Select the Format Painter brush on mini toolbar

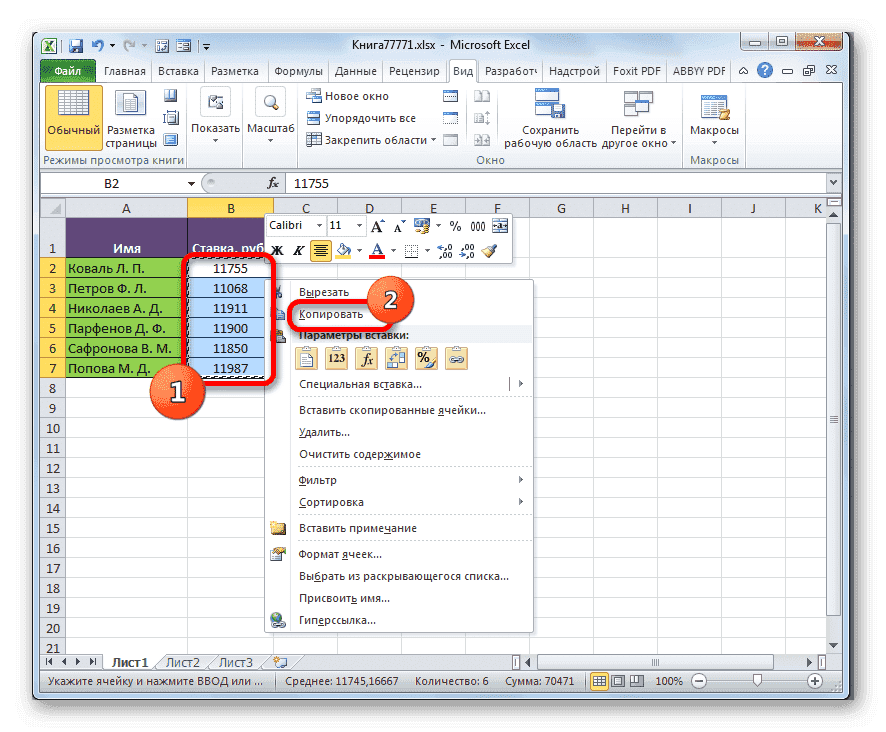489,251
